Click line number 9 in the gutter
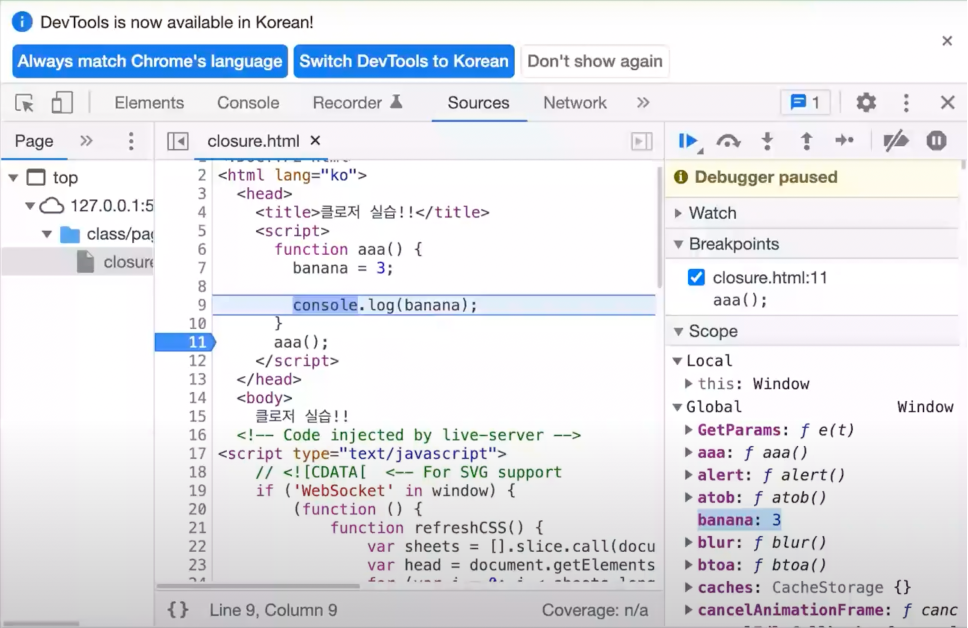Screen dimensions: 968x628 (201, 305)
